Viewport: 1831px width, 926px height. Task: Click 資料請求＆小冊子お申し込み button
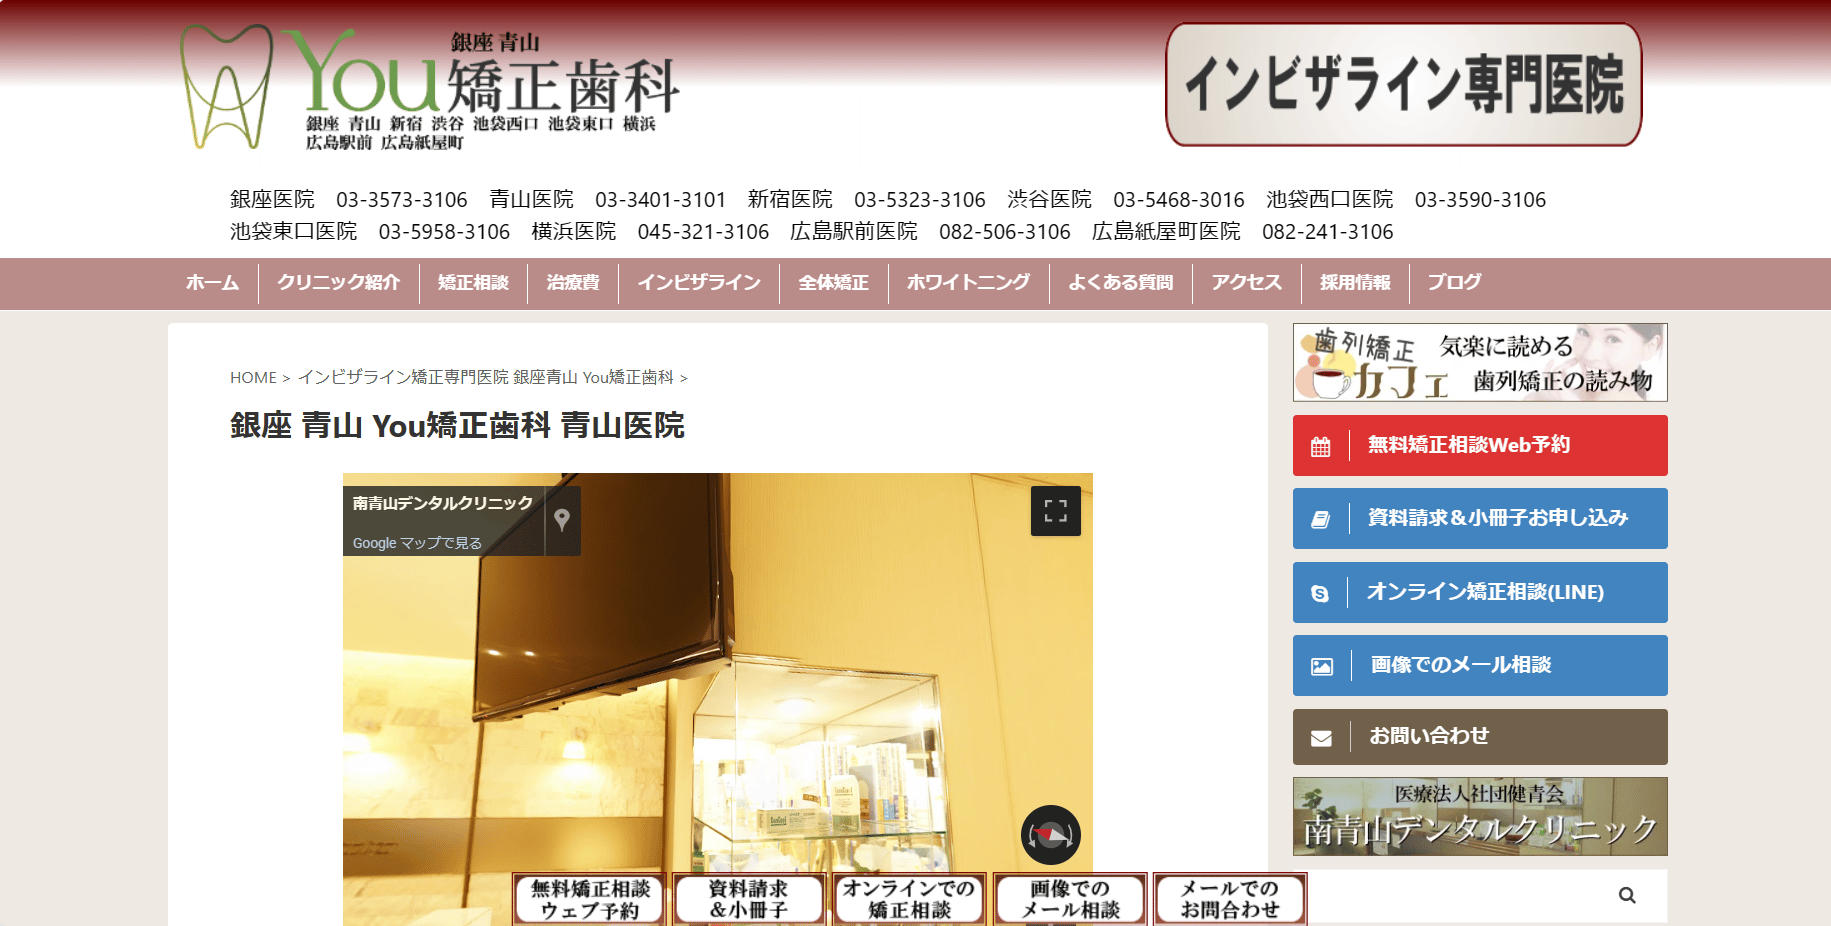click(x=1480, y=518)
